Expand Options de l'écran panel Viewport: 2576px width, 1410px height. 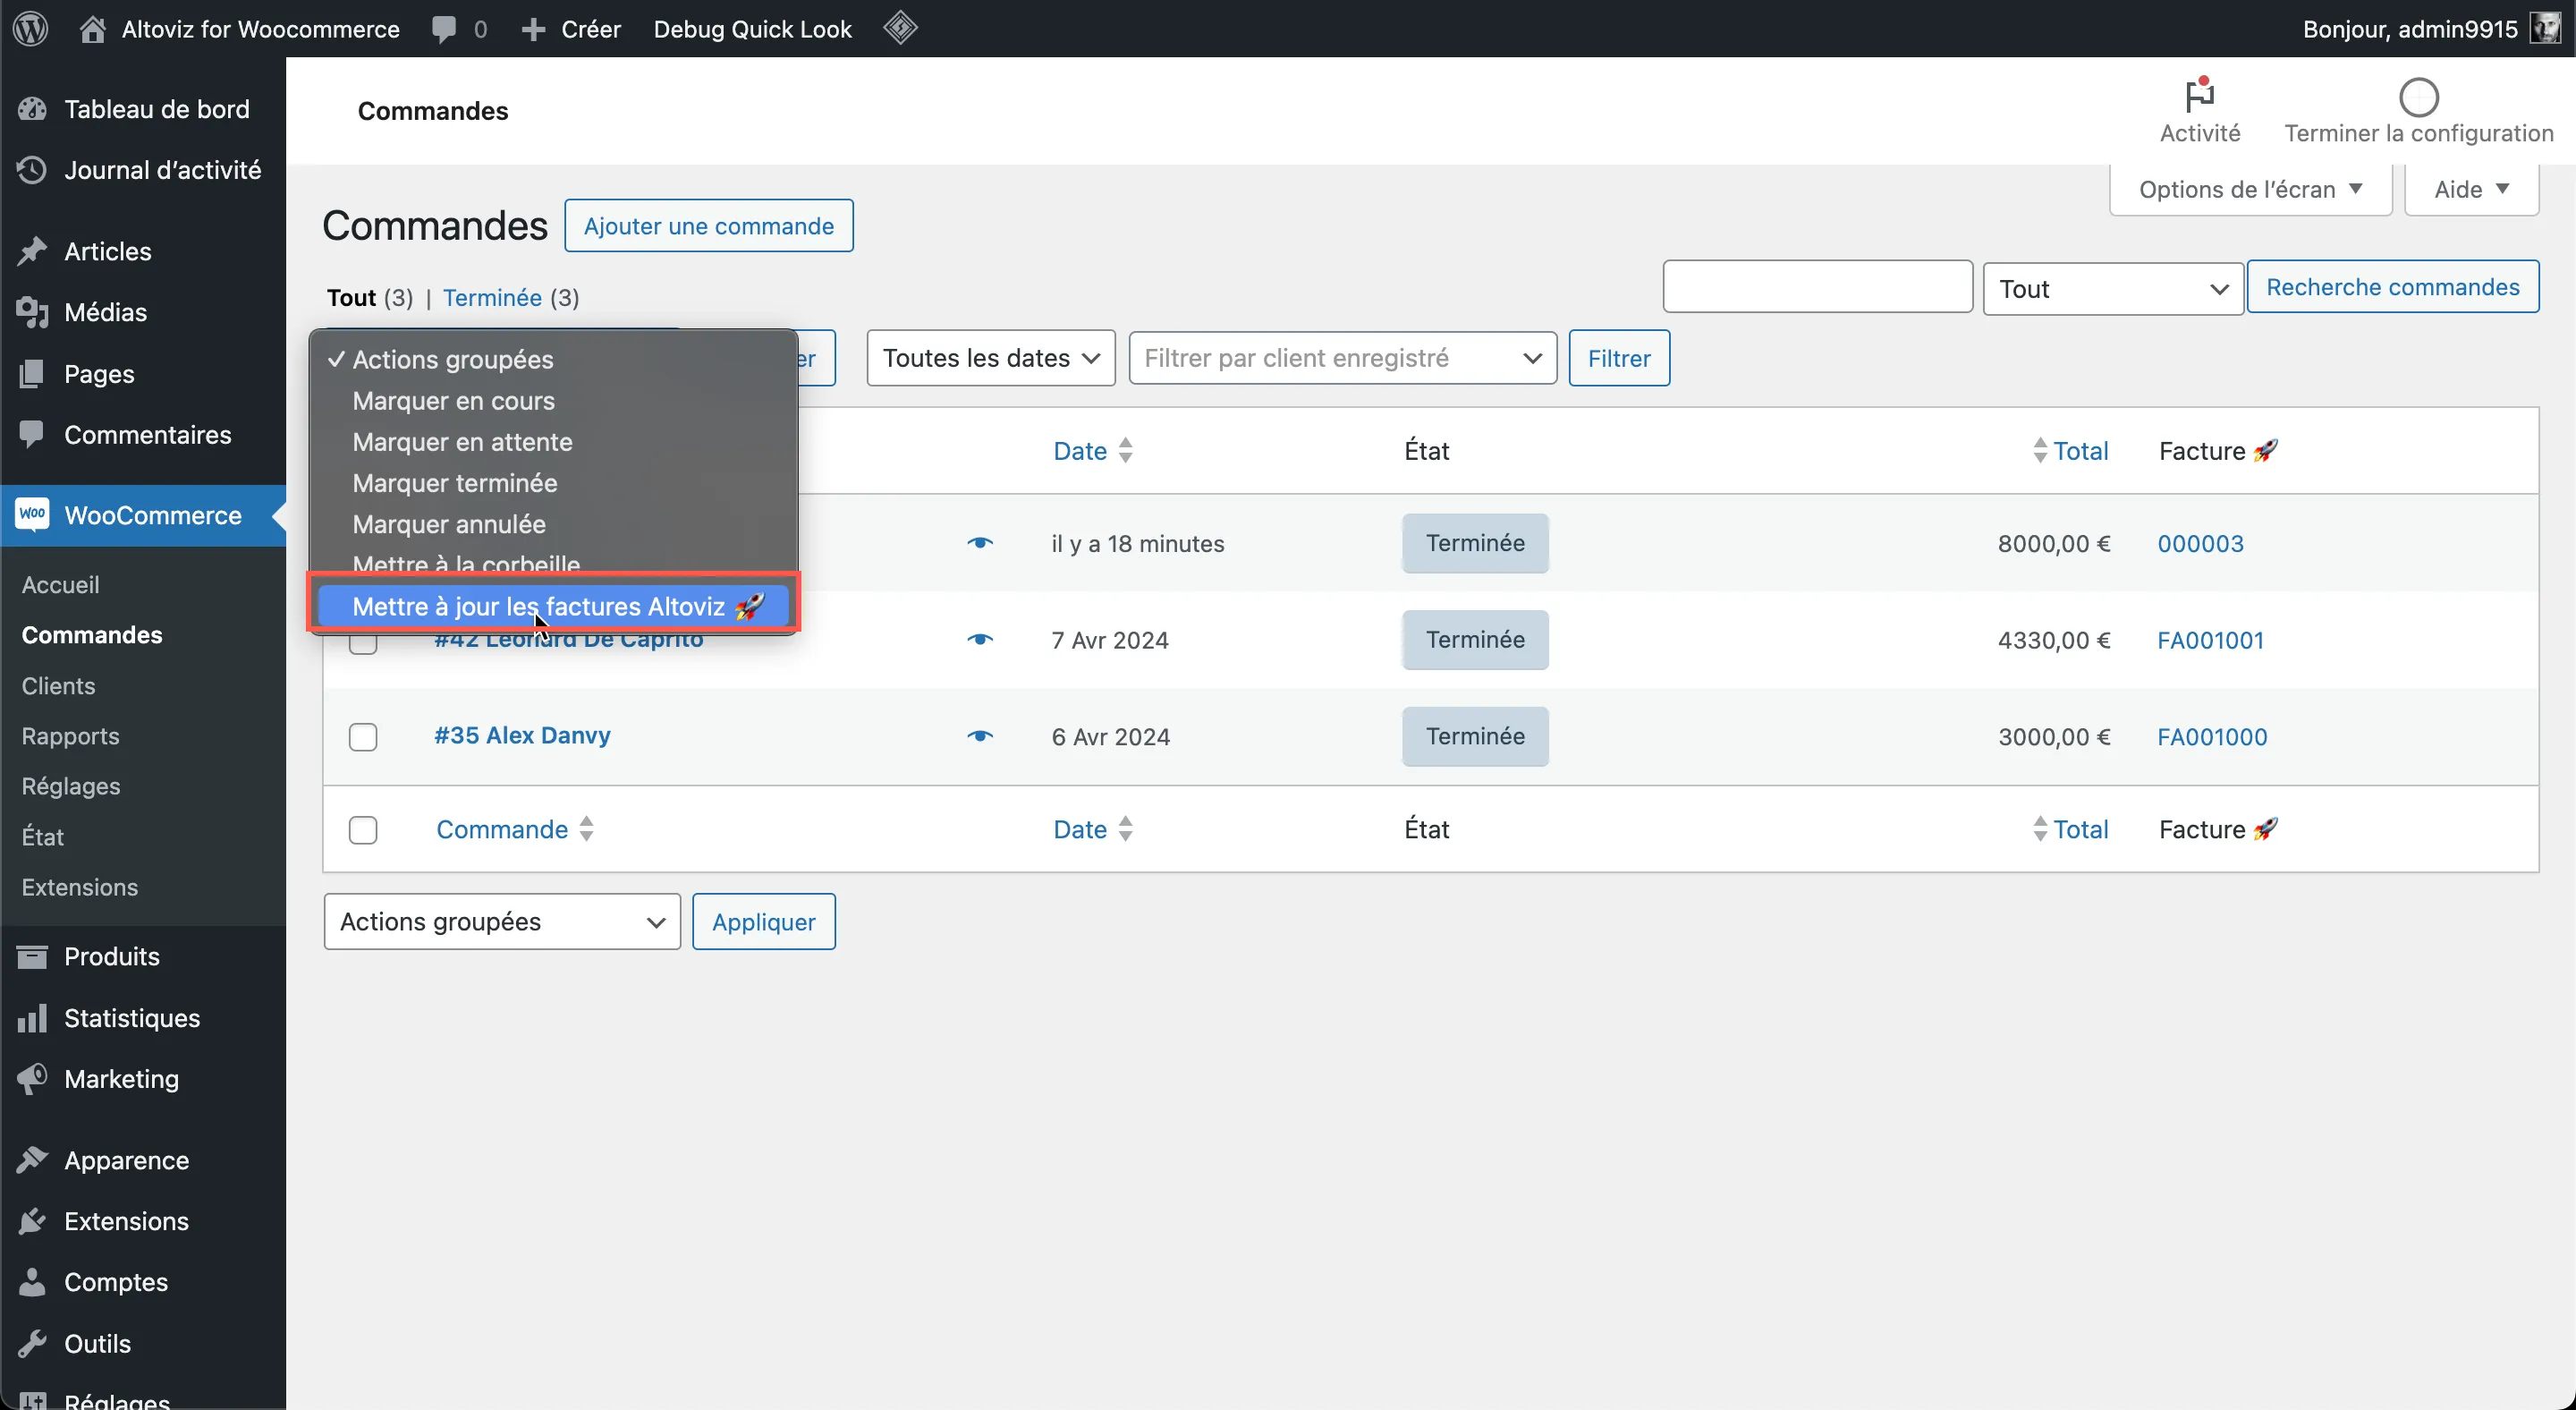pos(2250,189)
